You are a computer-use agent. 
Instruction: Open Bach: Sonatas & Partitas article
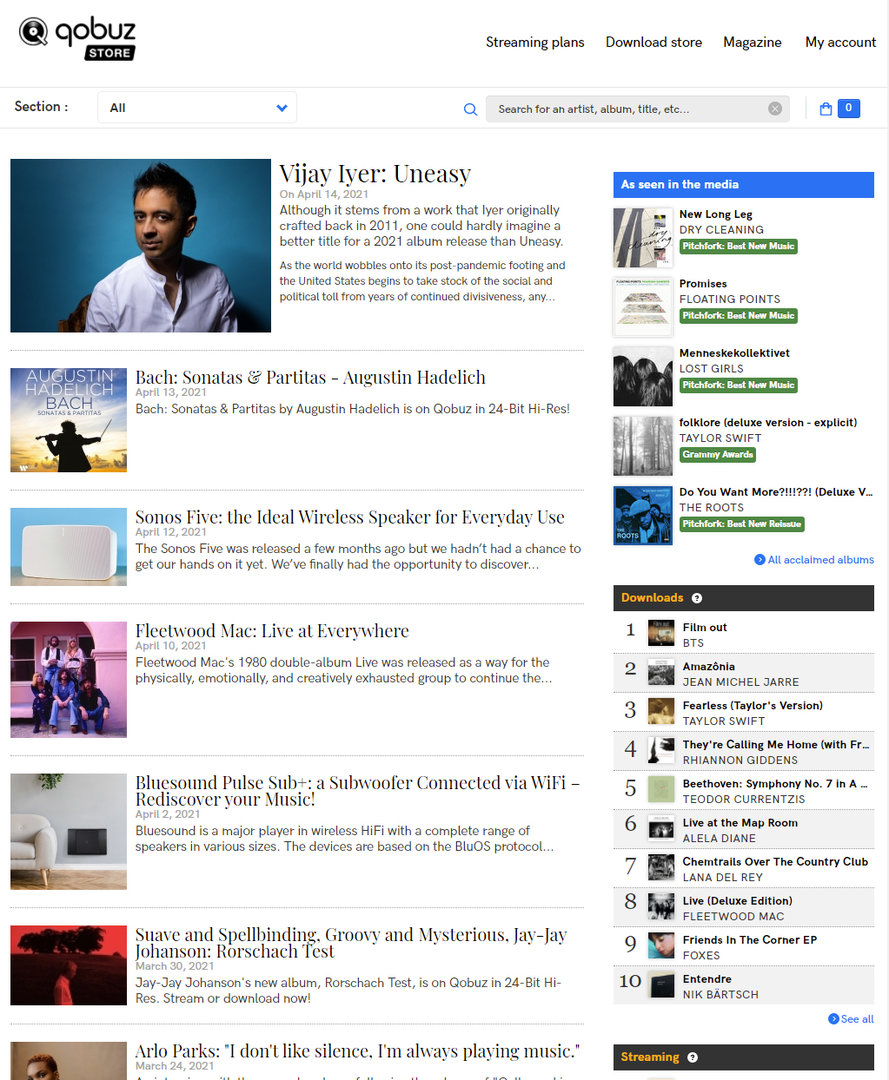pyautogui.click(x=310, y=377)
